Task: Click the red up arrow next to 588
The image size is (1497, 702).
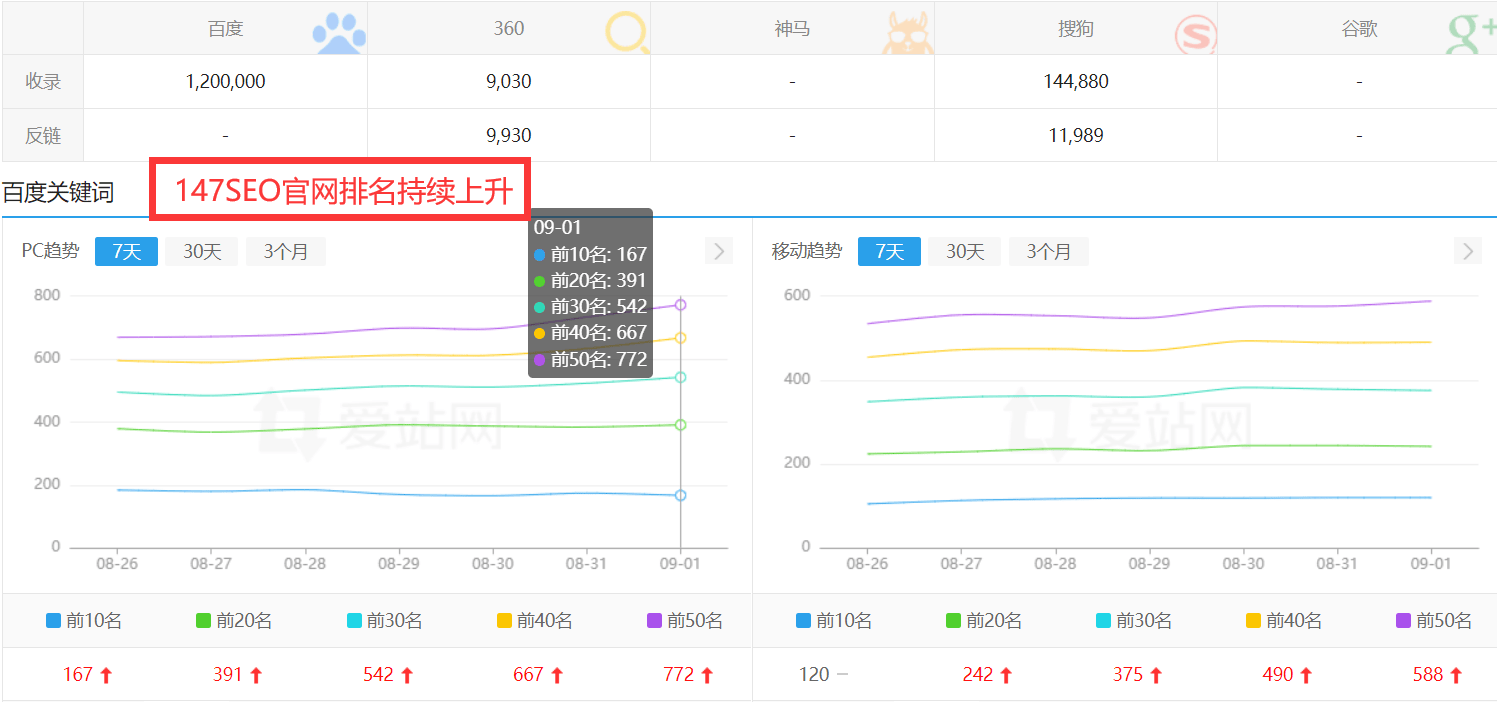Action: point(1456,674)
